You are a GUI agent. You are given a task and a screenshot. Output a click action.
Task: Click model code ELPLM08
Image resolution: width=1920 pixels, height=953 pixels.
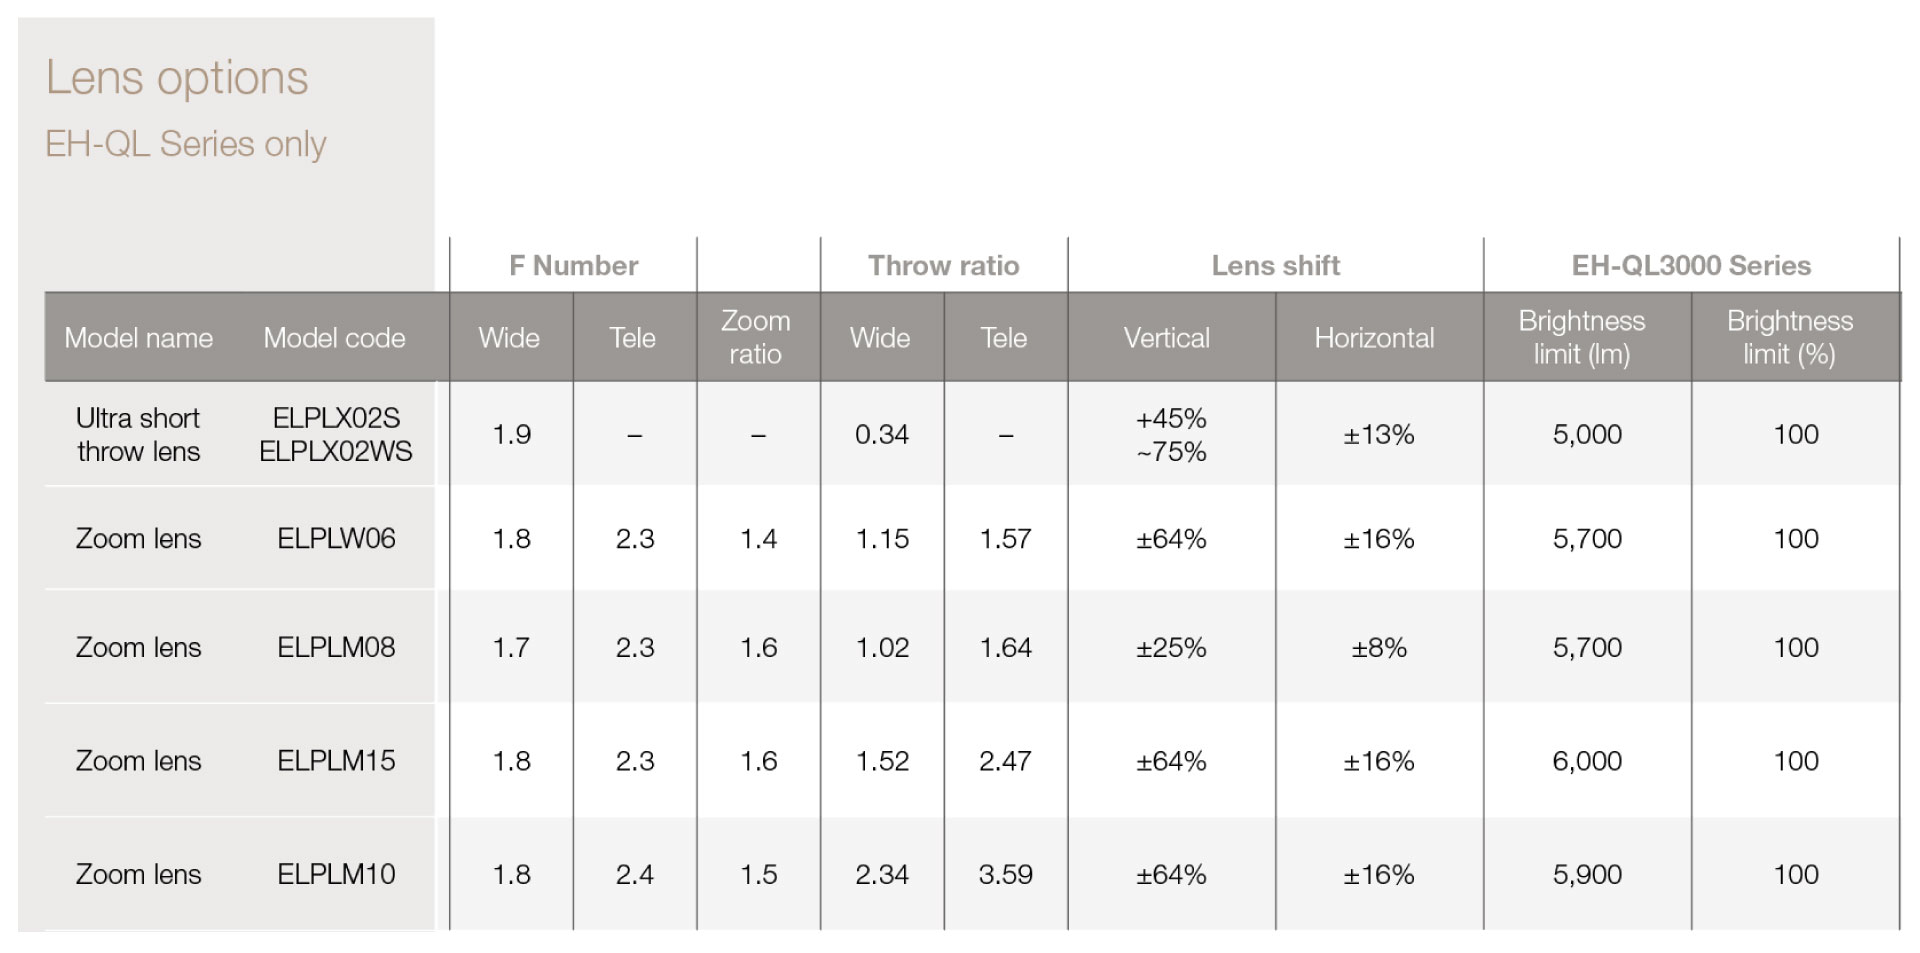(x=336, y=647)
